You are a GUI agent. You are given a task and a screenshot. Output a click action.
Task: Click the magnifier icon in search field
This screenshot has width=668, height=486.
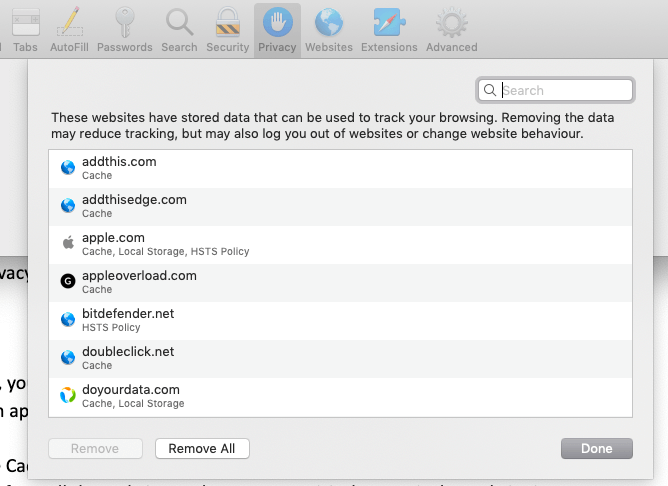[x=490, y=90]
